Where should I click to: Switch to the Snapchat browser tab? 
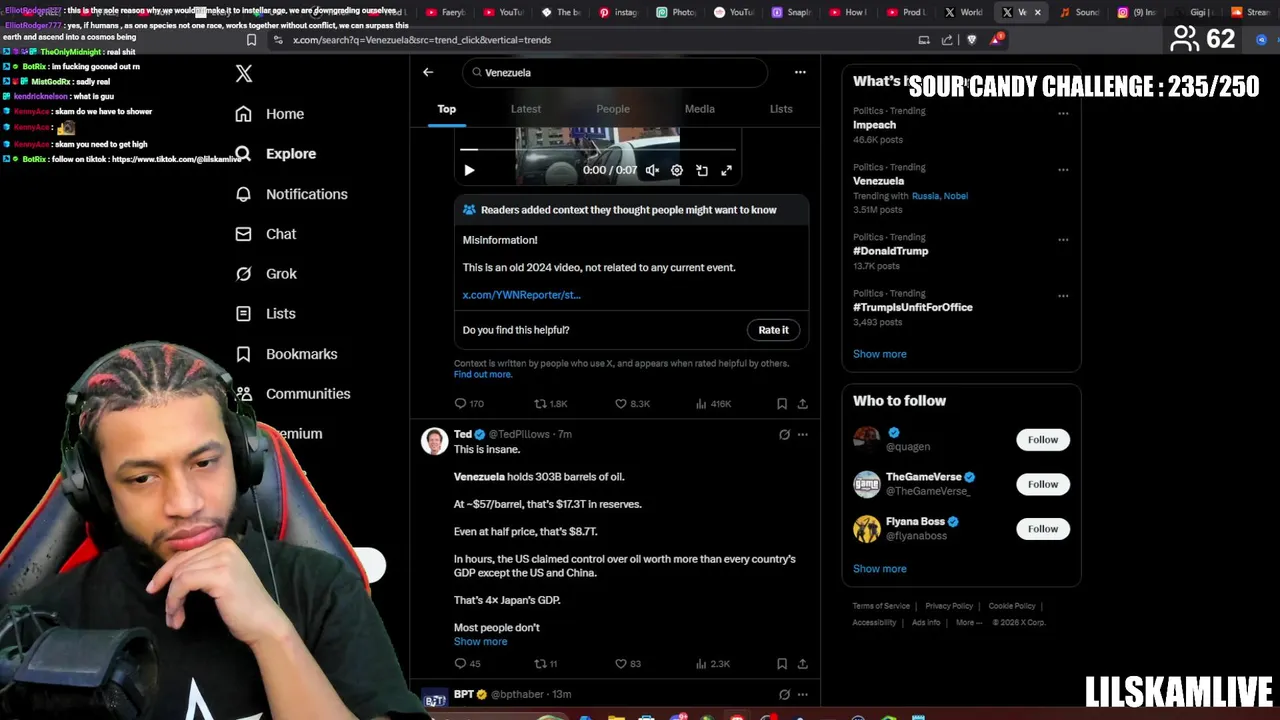pos(791,12)
